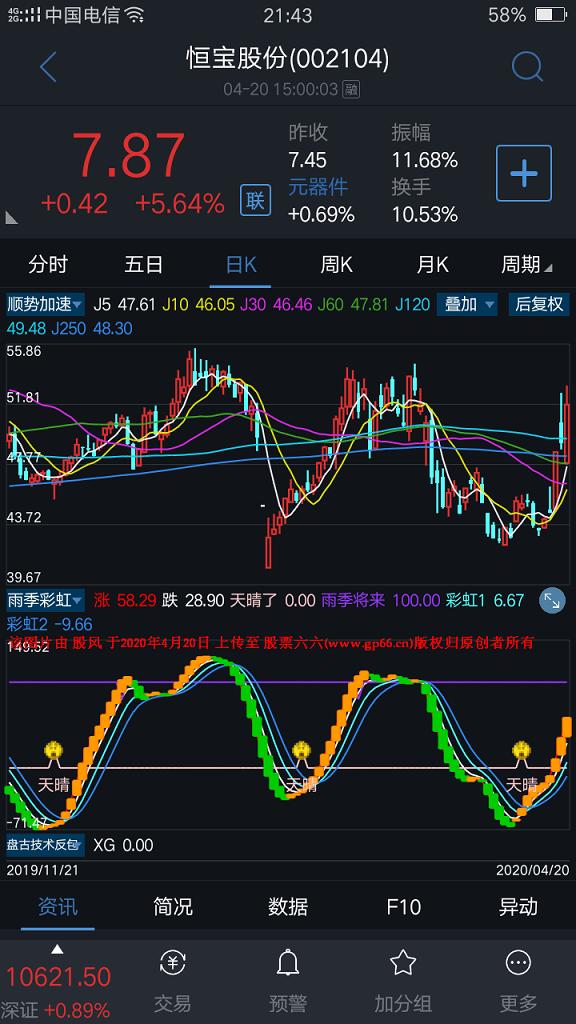576x1024 pixels.
Task: Open the 叠加 overlay dropdown
Action: click(x=467, y=304)
